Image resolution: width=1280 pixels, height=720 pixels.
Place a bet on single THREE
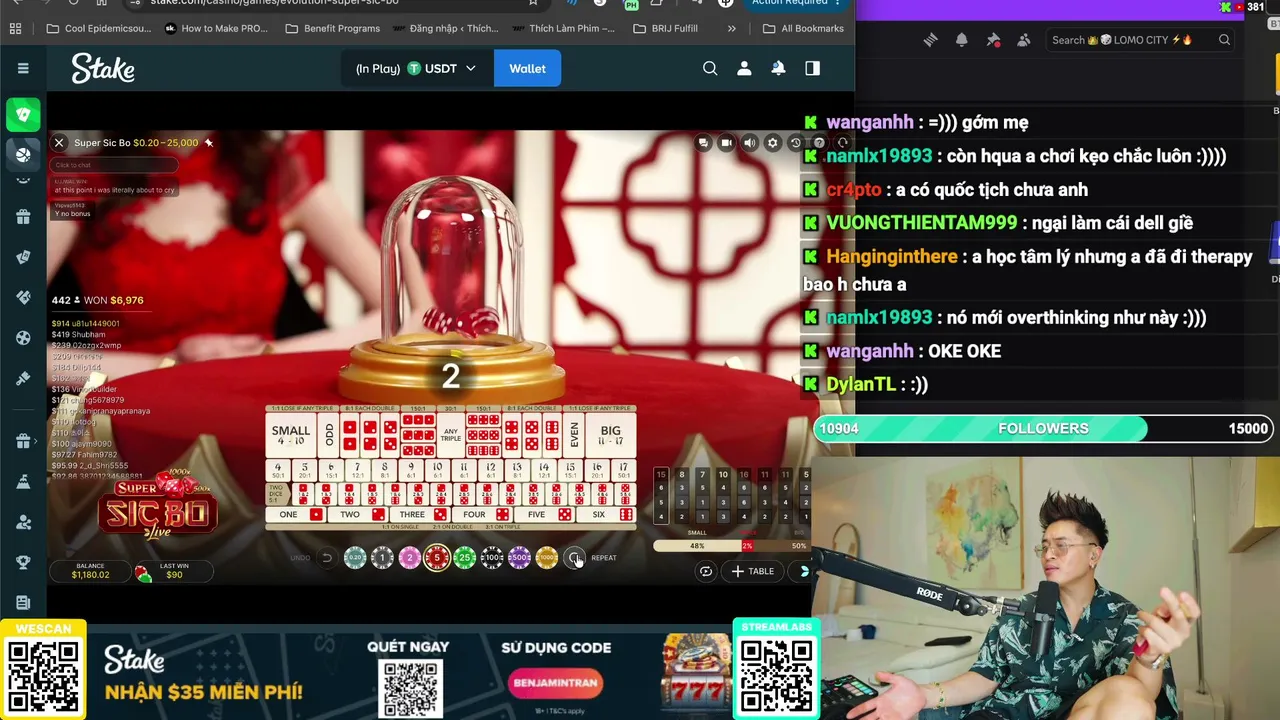pos(420,515)
